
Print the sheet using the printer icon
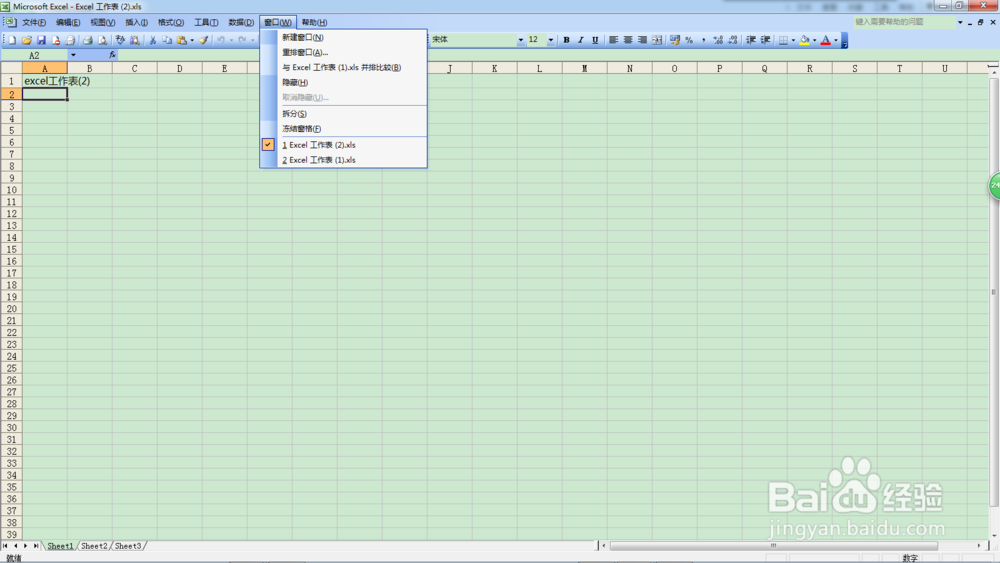tap(88, 40)
